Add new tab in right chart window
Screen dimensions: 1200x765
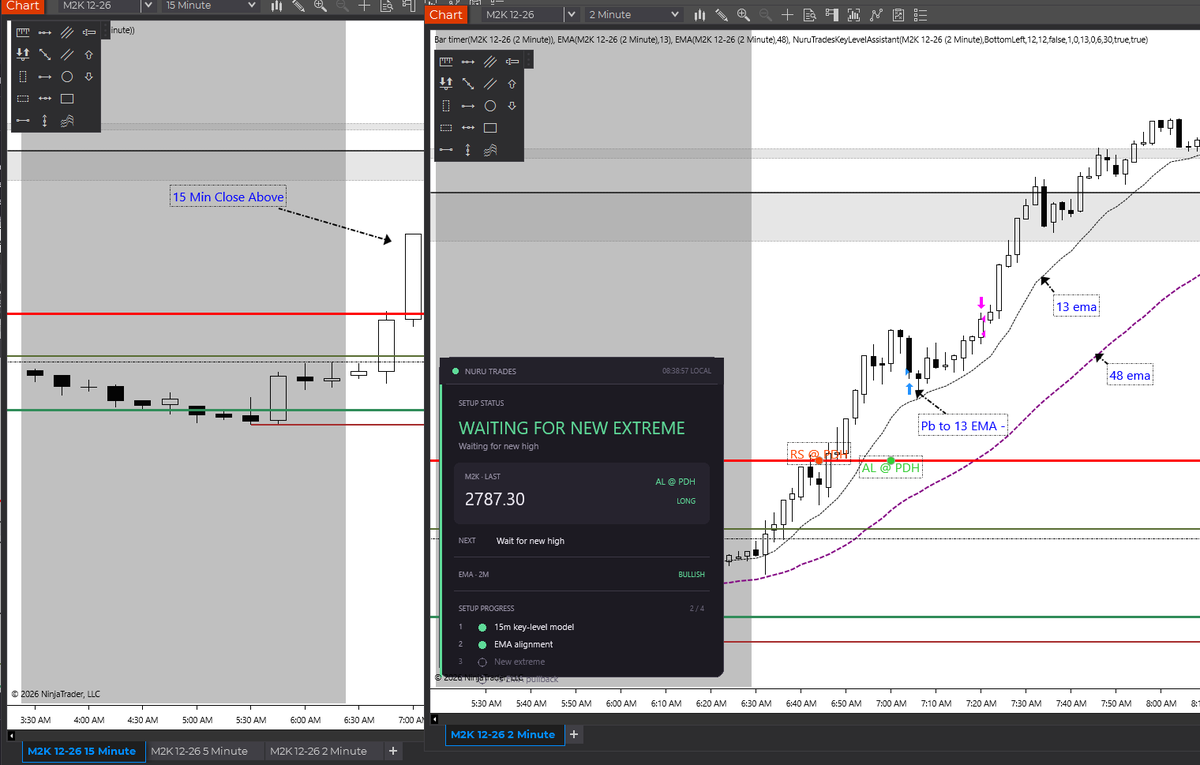point(574,735)
